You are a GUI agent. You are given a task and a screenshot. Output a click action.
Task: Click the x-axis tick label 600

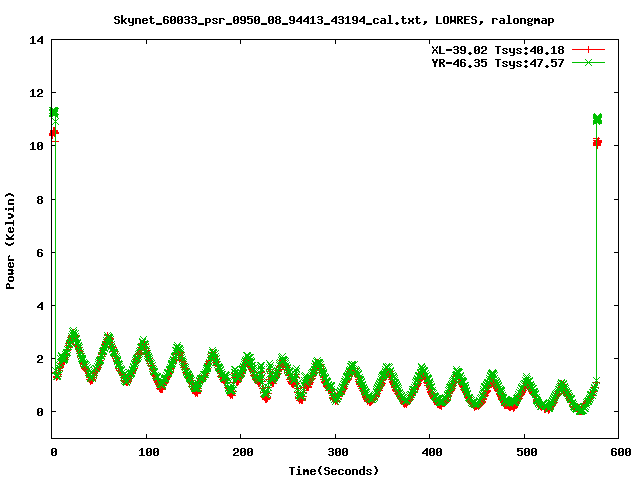click(x=619, y=452)
